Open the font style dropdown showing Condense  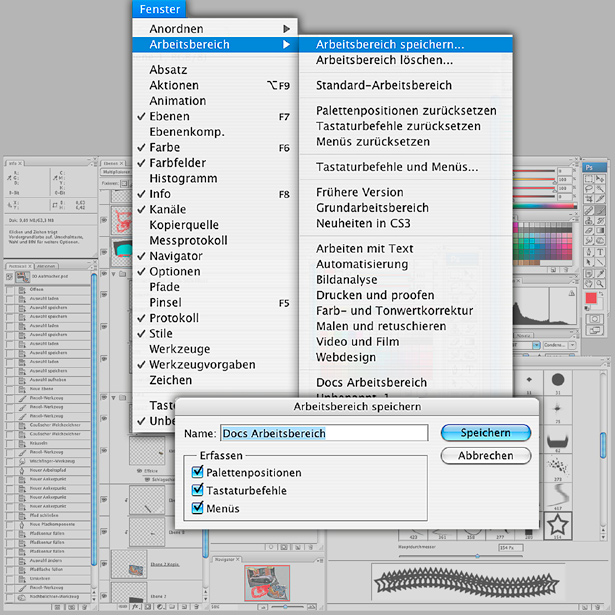[x=559, y=345]
